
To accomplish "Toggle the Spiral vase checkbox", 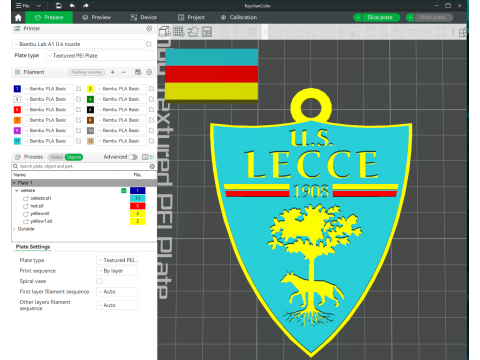I will [x=99, y=281].
